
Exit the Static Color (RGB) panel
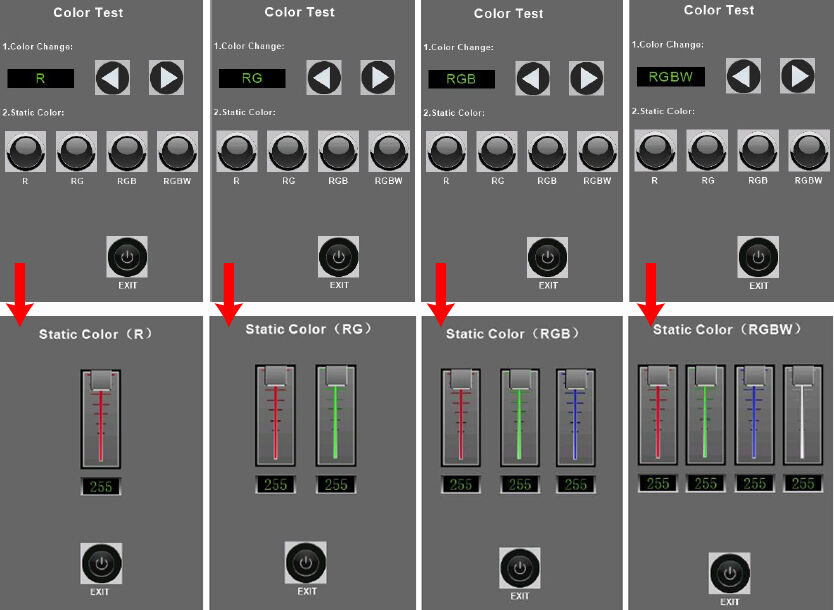(520, 569)
